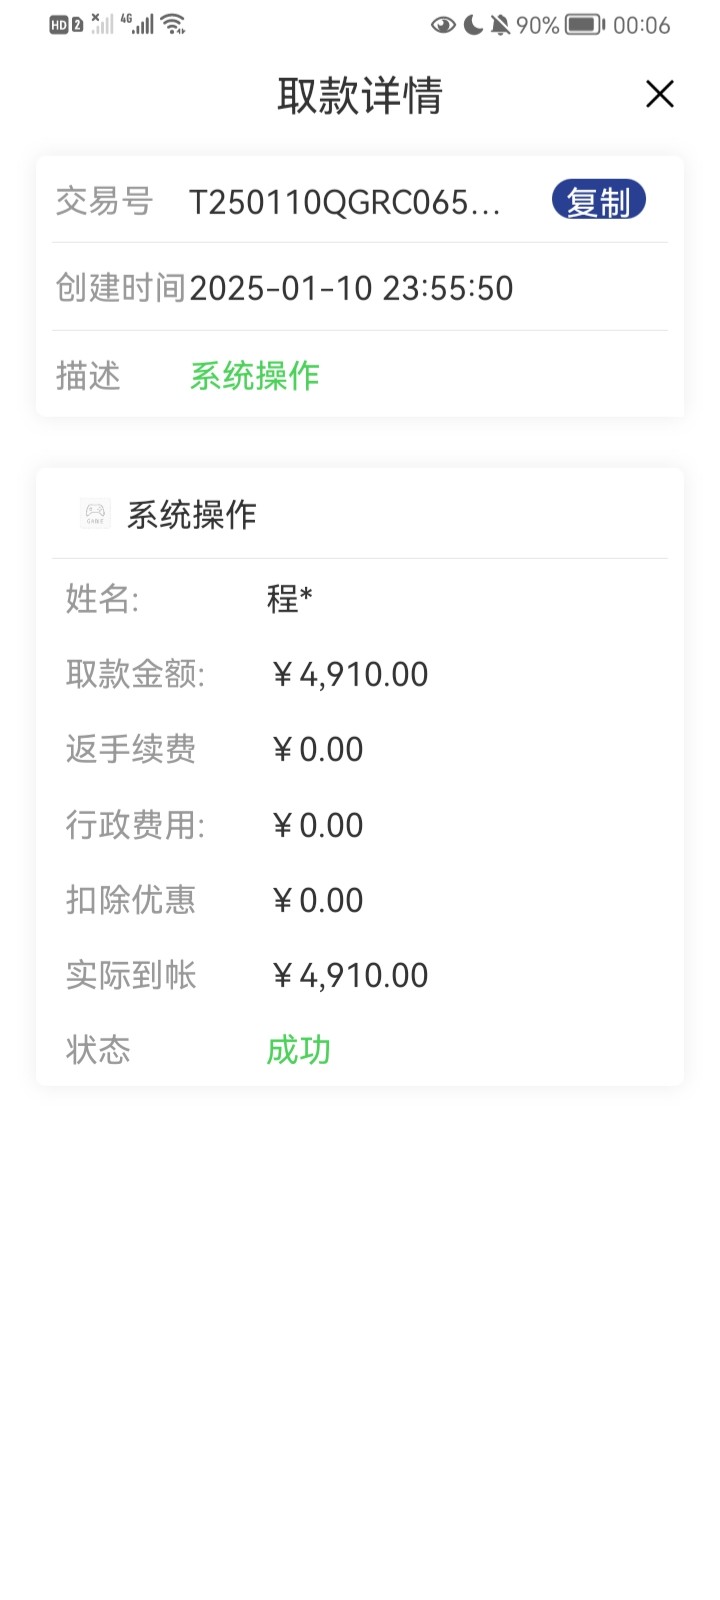Tap the game controller icon
720x1600 pixels.
coord(96,514)
